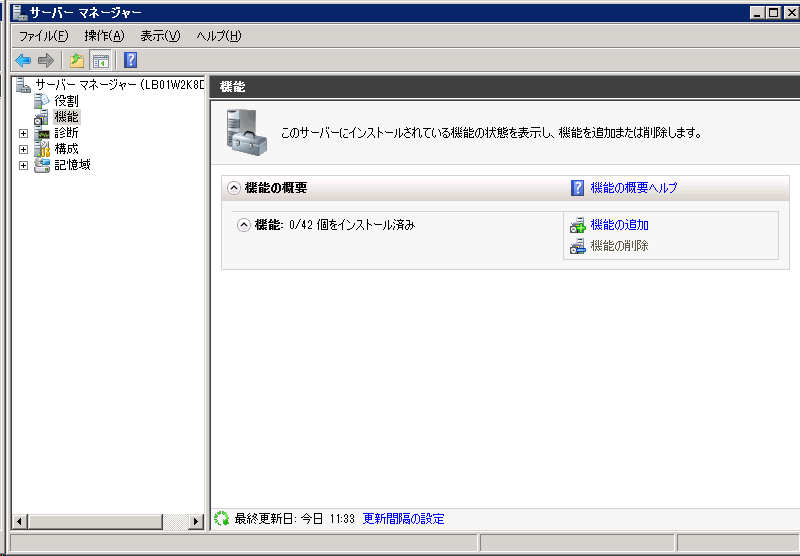Click the 機能 tree icon
The height and width of the screenshot is (556, 800).
coord(41,117)
